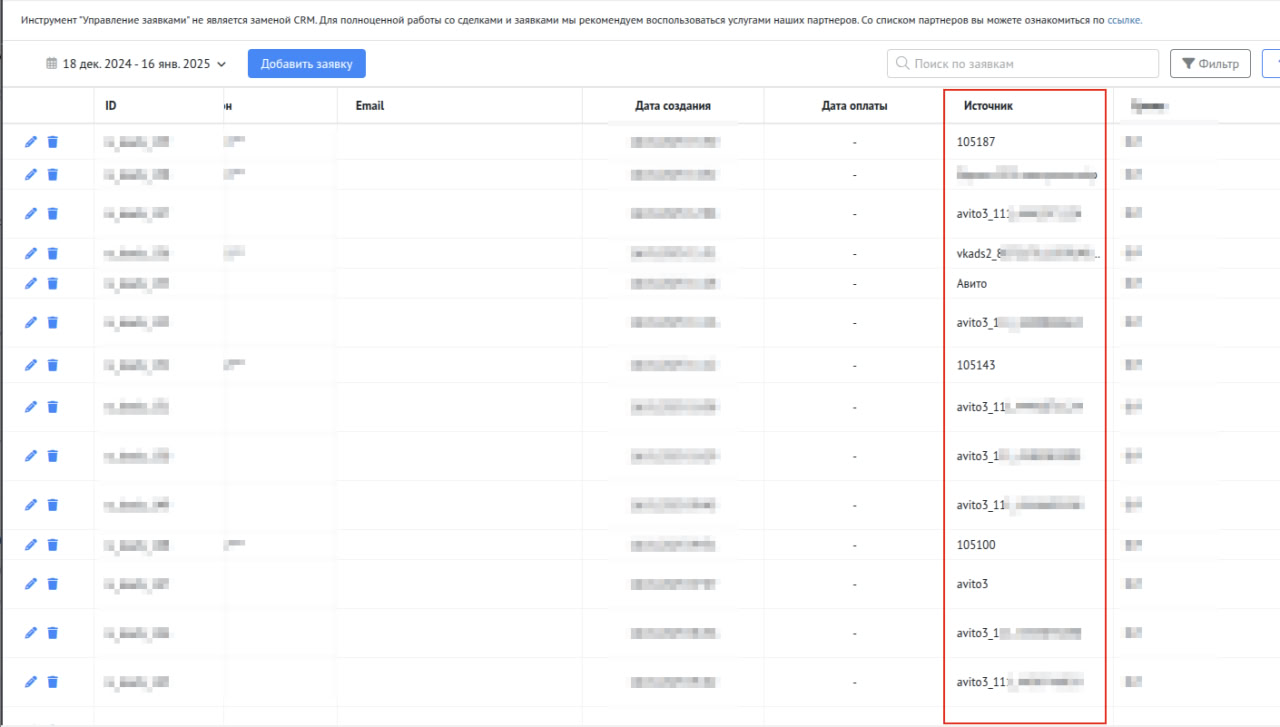1280x727 pixels.
Task: Edit the request with source 105143
Action: point(31,365)
